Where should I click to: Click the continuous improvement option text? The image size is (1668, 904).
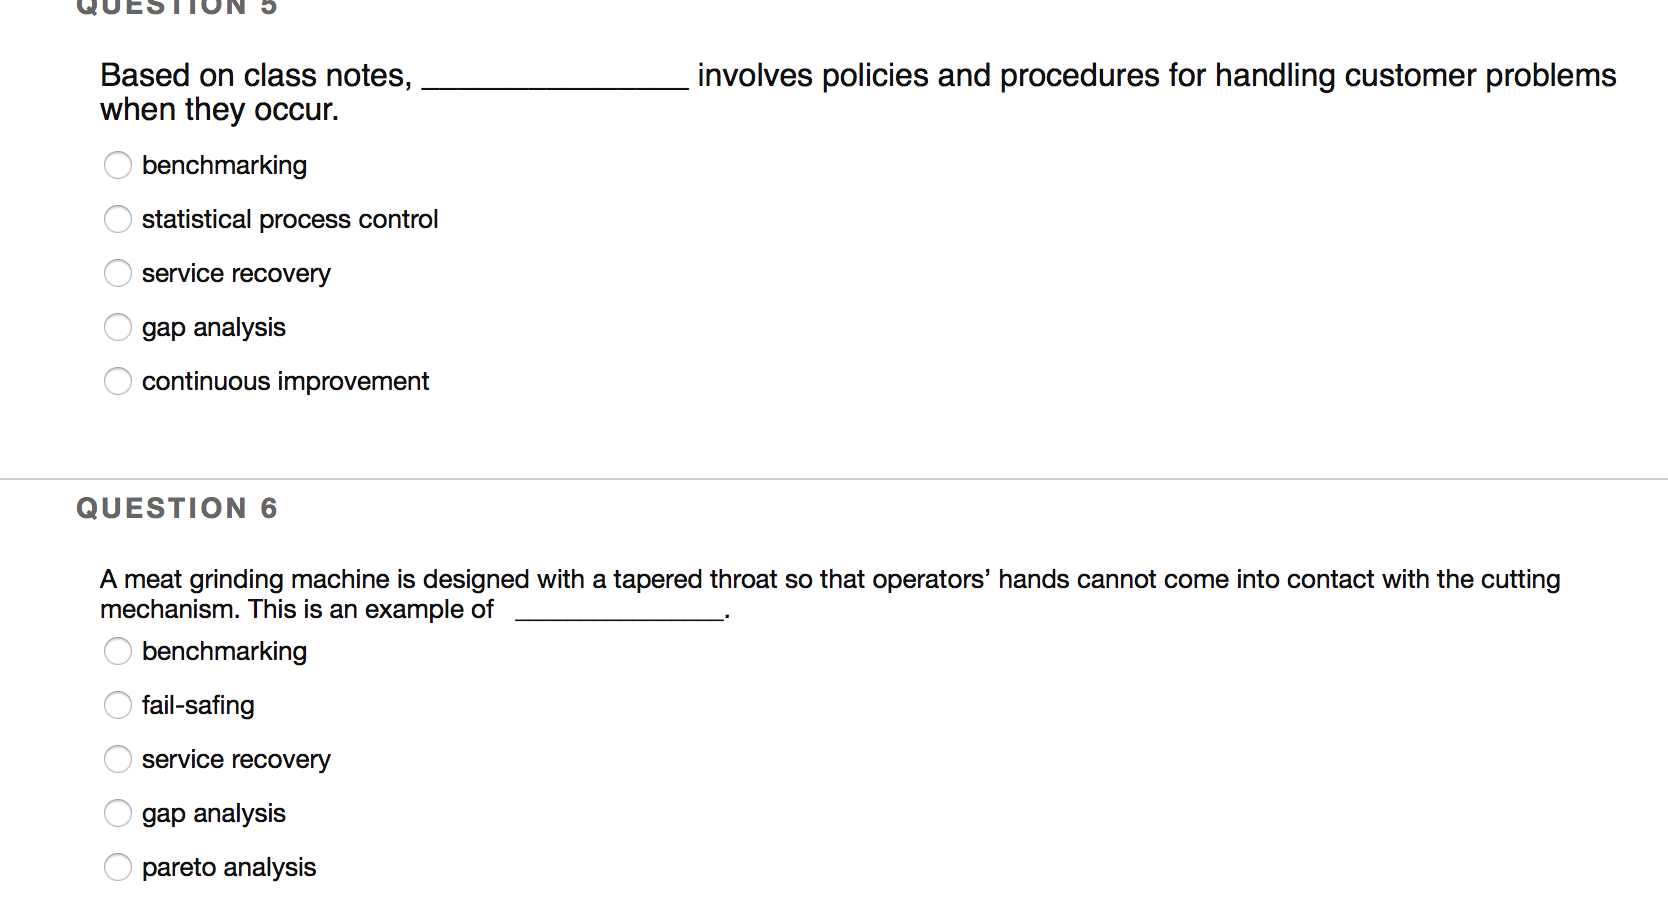pyautogui.click(x=285, y=381)
